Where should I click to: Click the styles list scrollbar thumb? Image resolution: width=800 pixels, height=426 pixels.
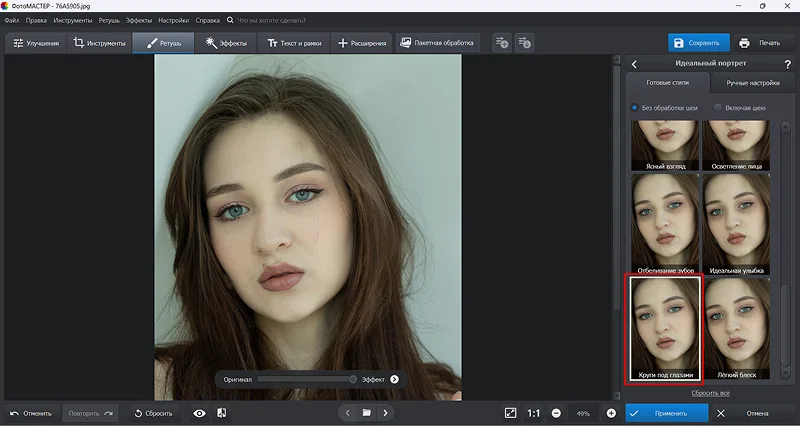[x=786, y=324]
